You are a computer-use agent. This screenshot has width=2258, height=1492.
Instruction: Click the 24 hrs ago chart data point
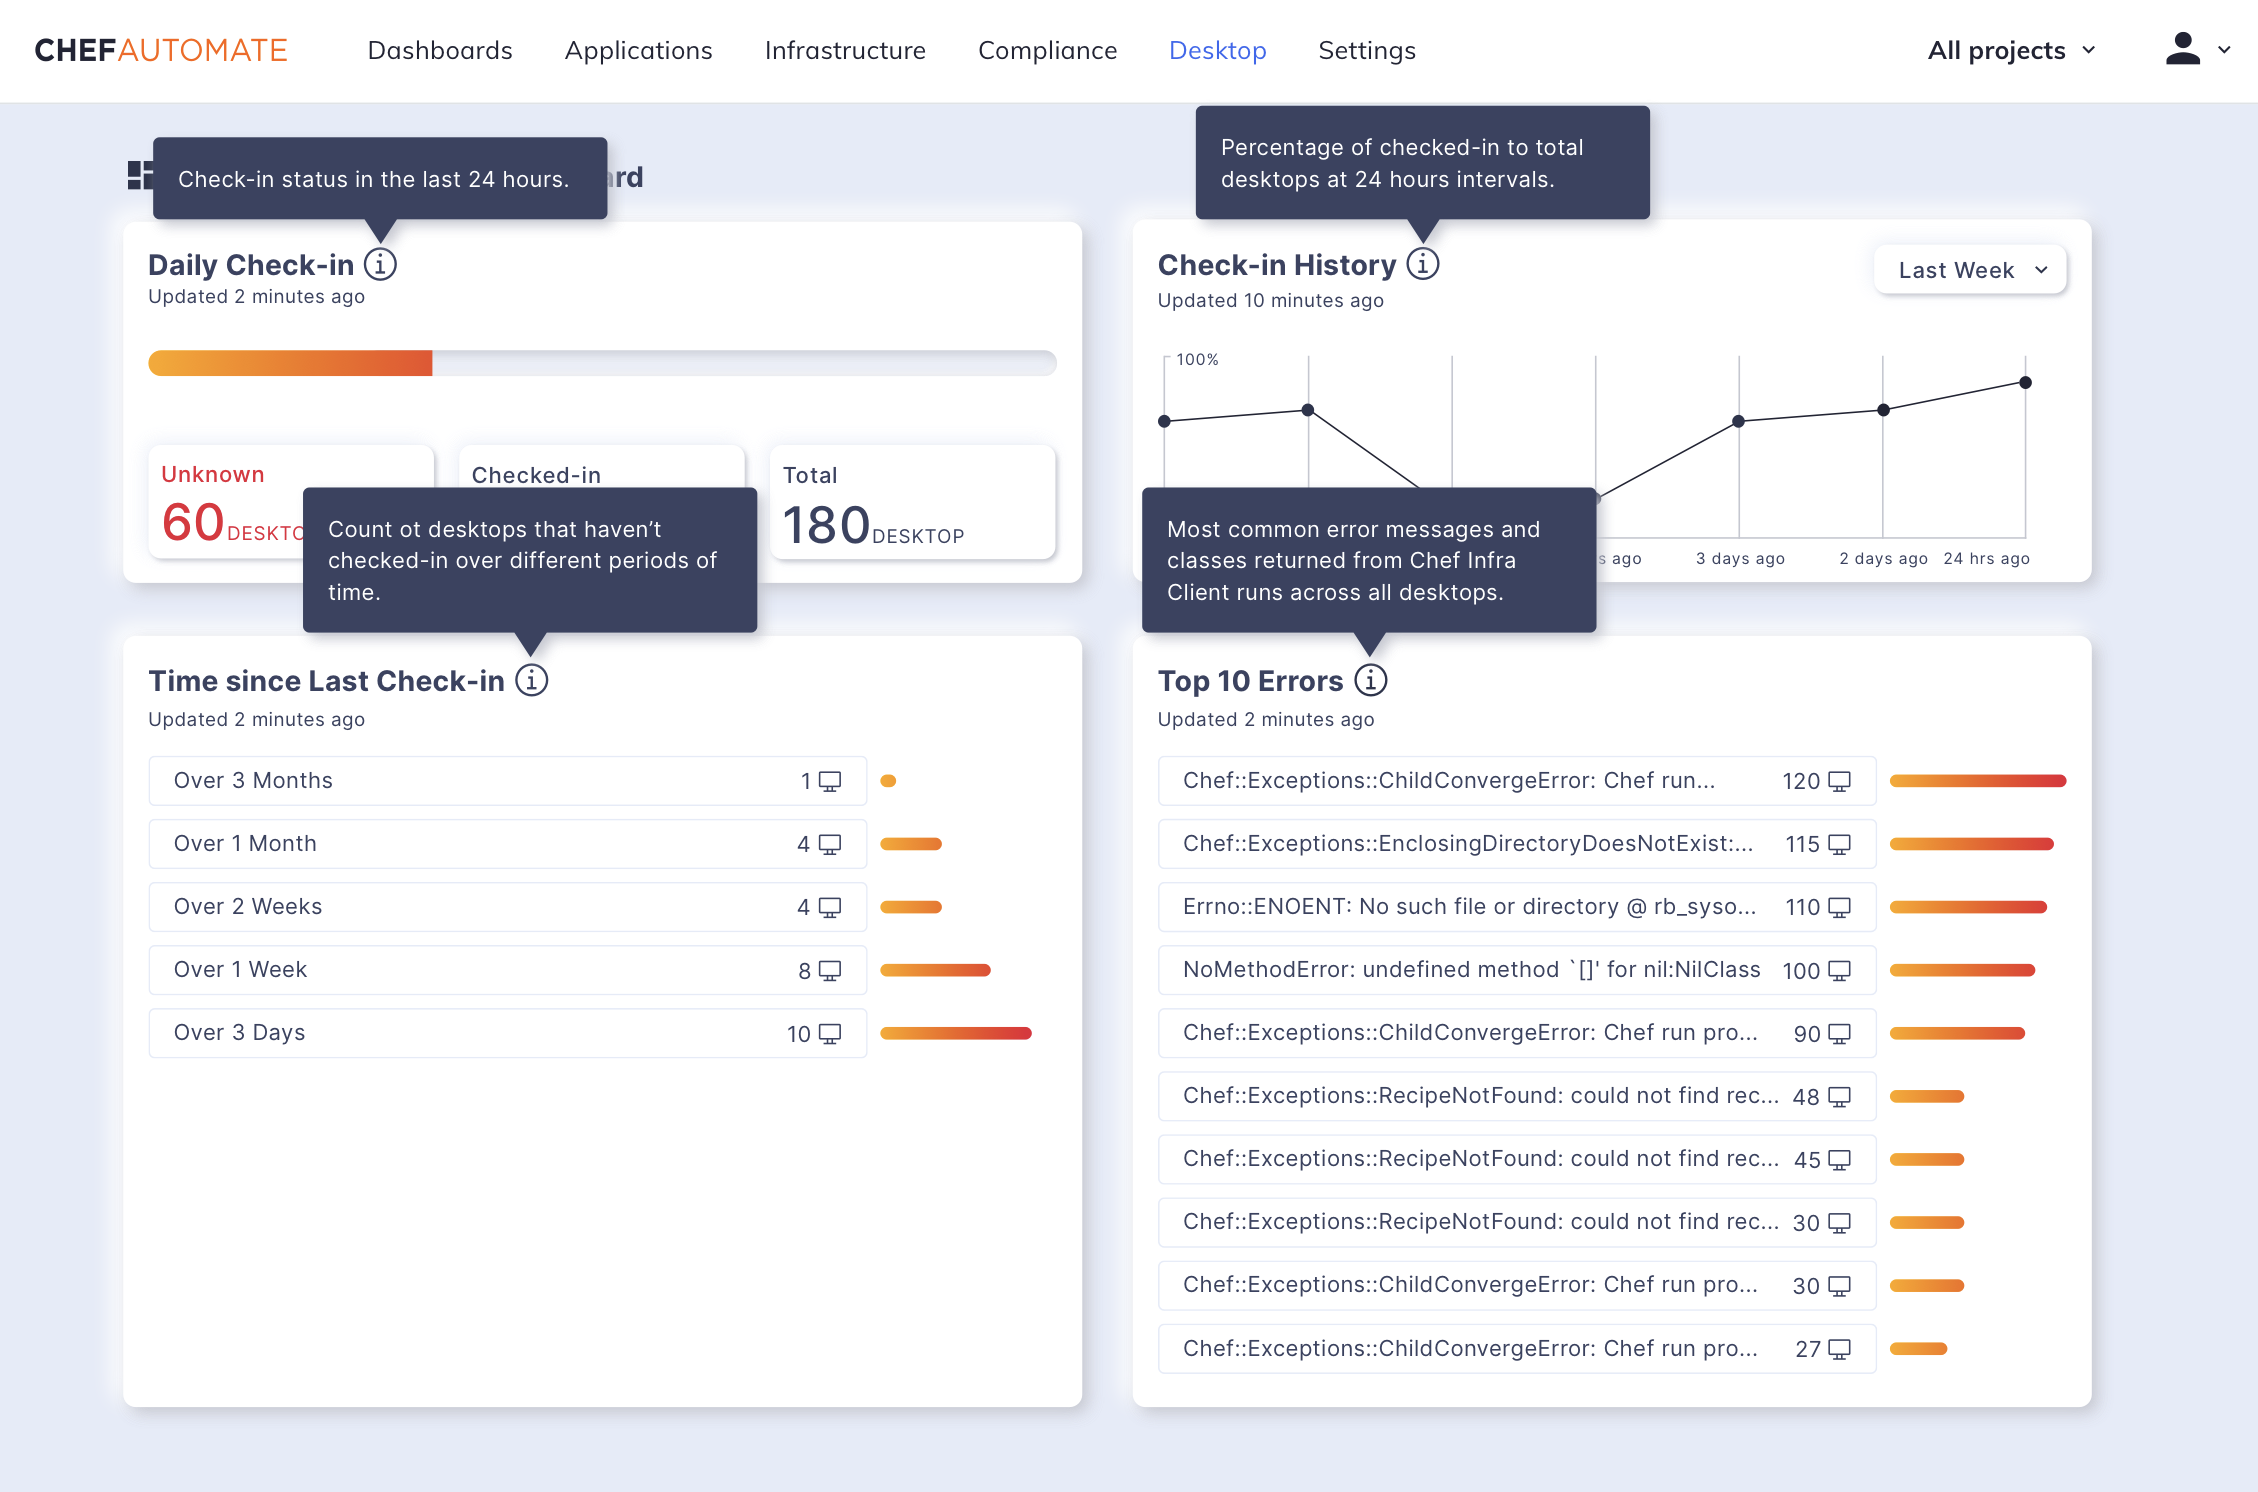[2025, 383]
